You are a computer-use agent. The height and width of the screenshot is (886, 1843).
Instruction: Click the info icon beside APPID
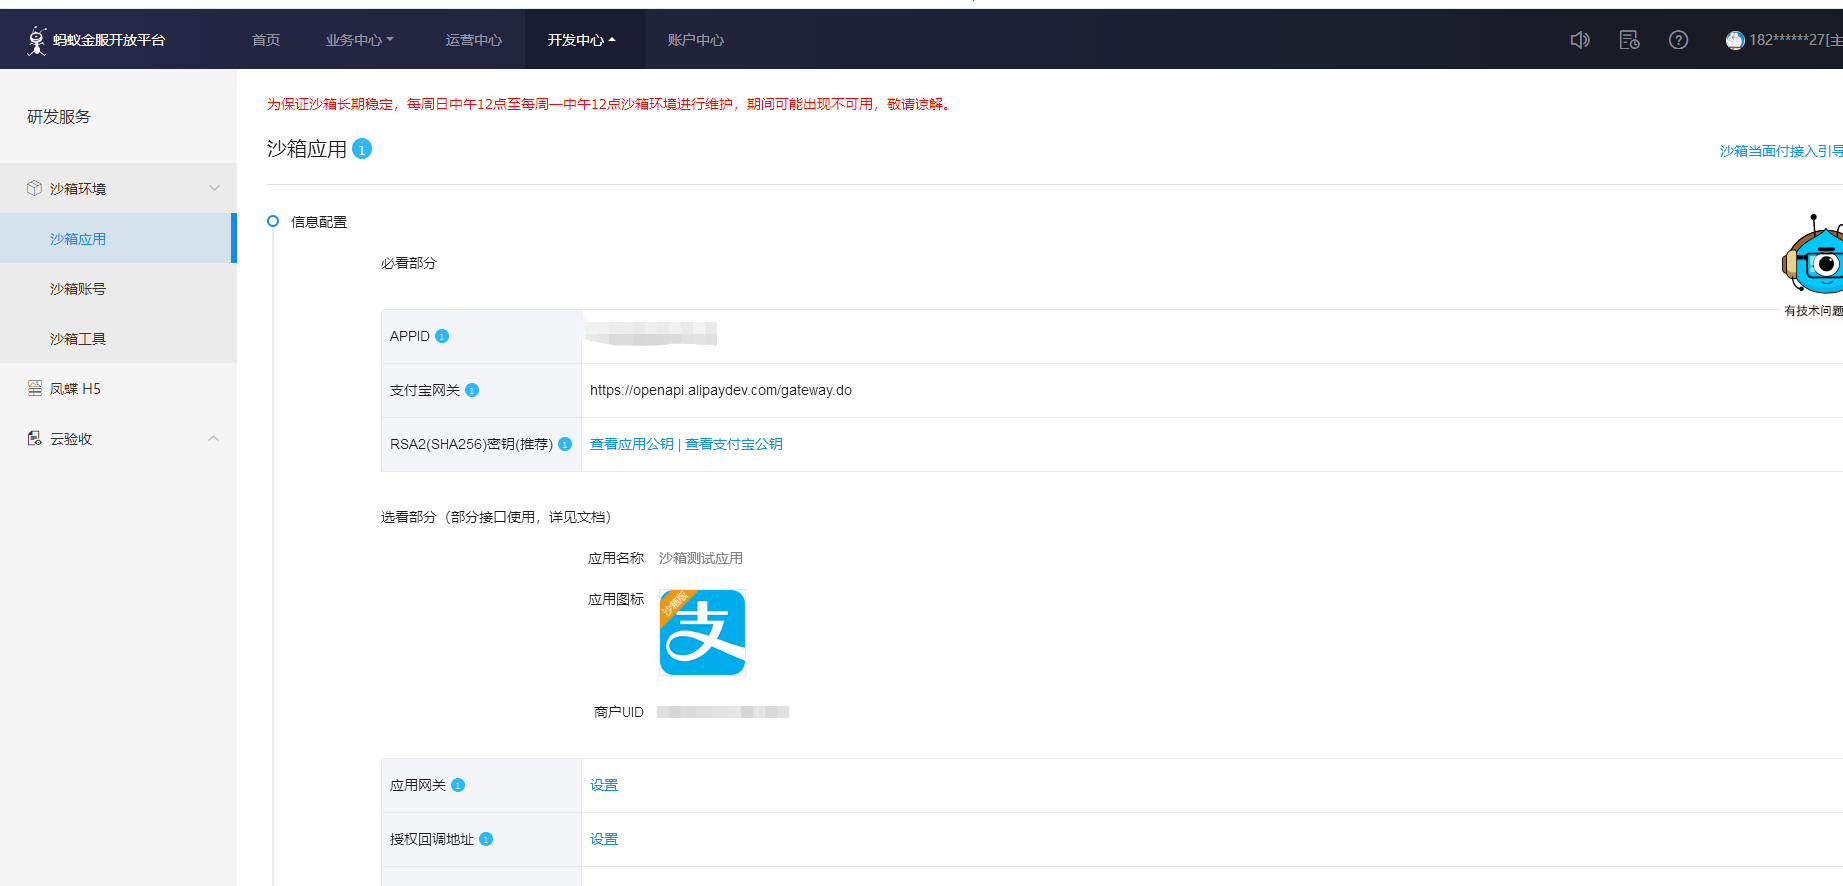442,337
